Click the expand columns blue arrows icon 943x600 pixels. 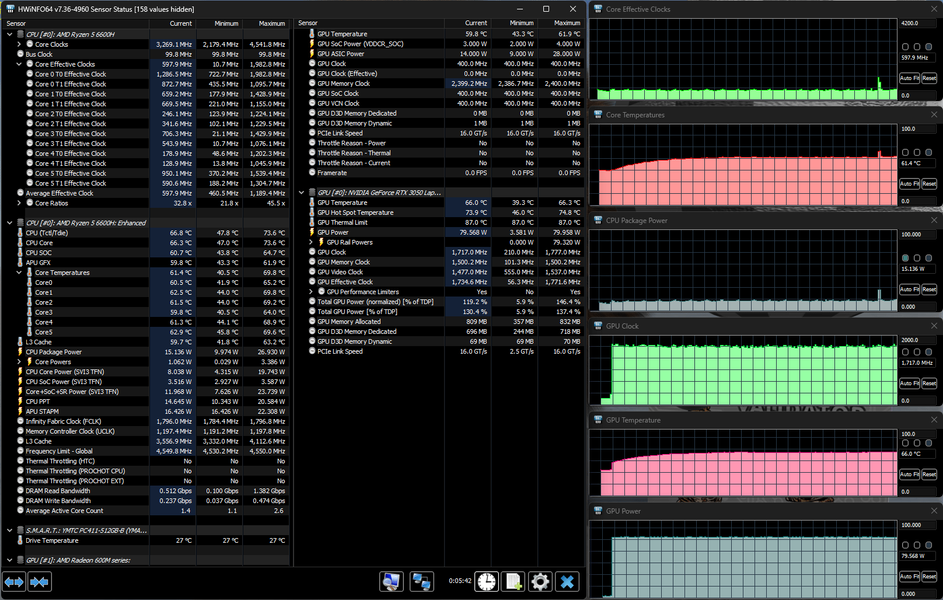point(14,581)
